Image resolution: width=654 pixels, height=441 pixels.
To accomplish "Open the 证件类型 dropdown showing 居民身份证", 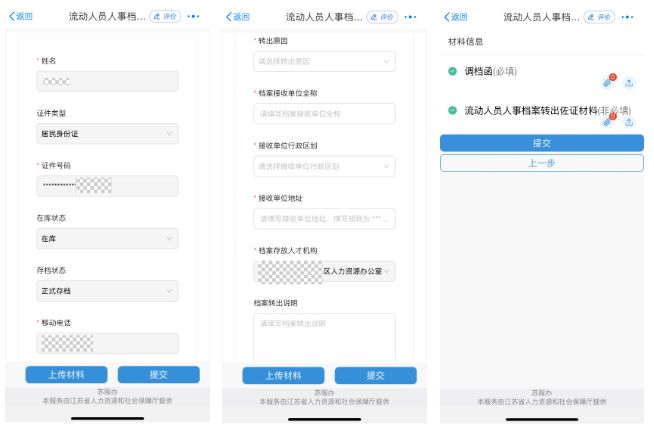I will [x=107, y=134].
